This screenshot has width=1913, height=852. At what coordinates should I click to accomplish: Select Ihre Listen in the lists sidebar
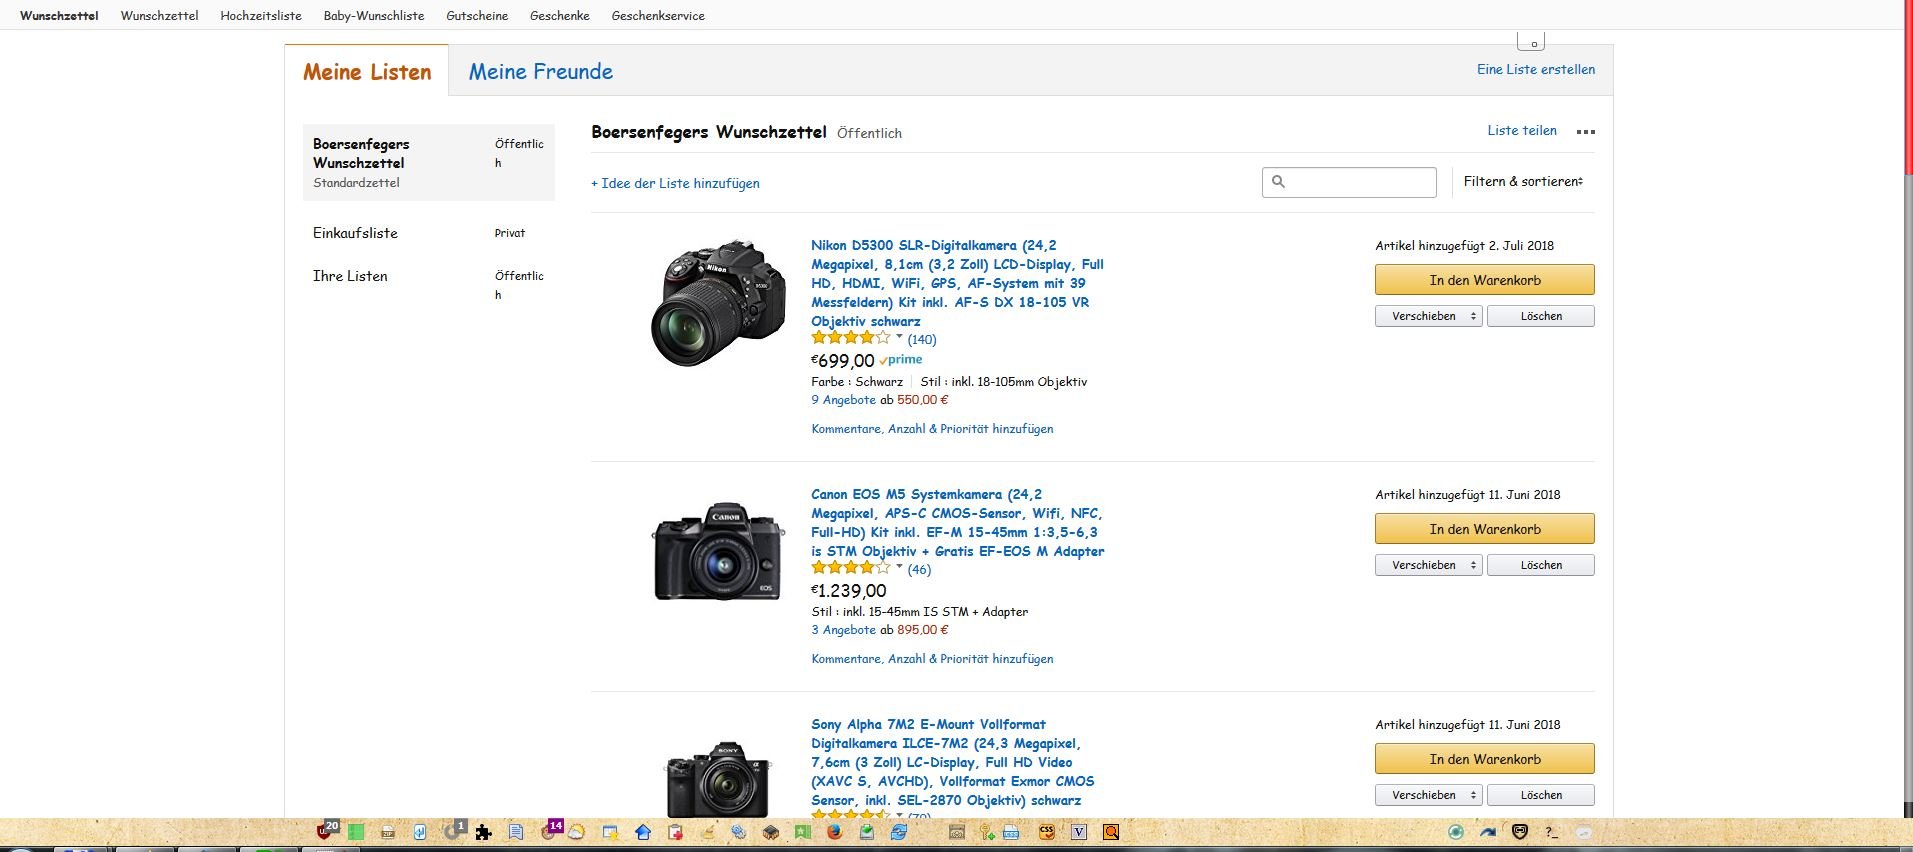coord(350,276)
